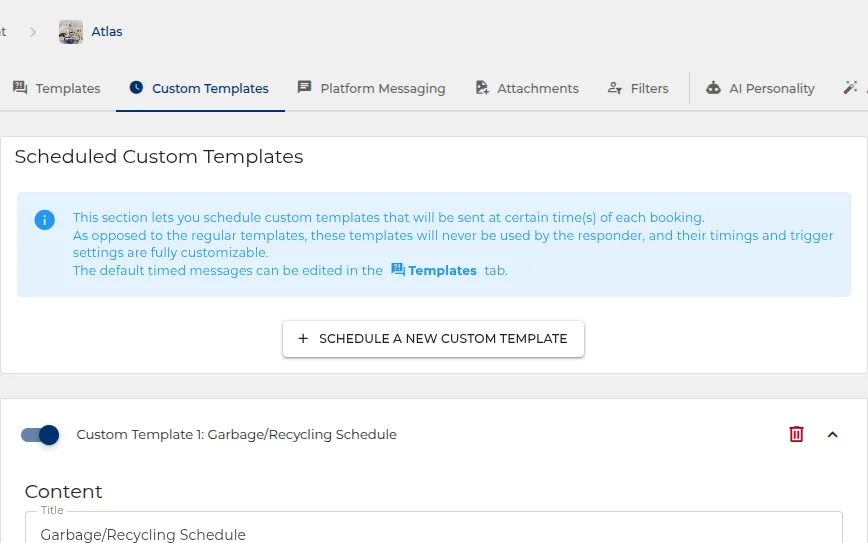
Task: Click the Atlas breadcrumb link
Action: [x=107, y=32]
